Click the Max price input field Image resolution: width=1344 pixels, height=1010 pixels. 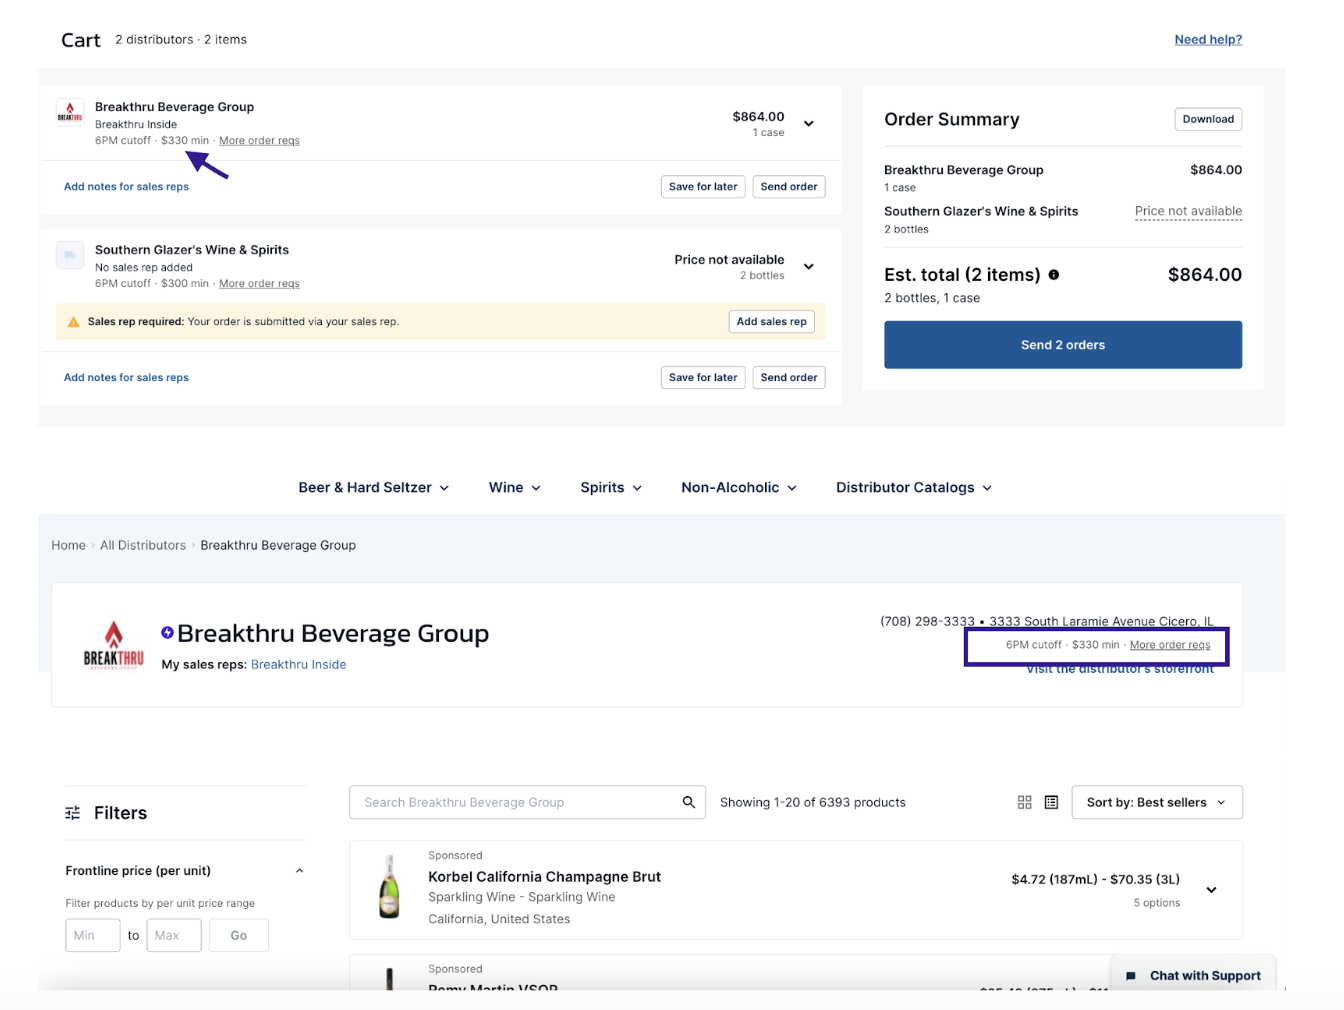174,935
